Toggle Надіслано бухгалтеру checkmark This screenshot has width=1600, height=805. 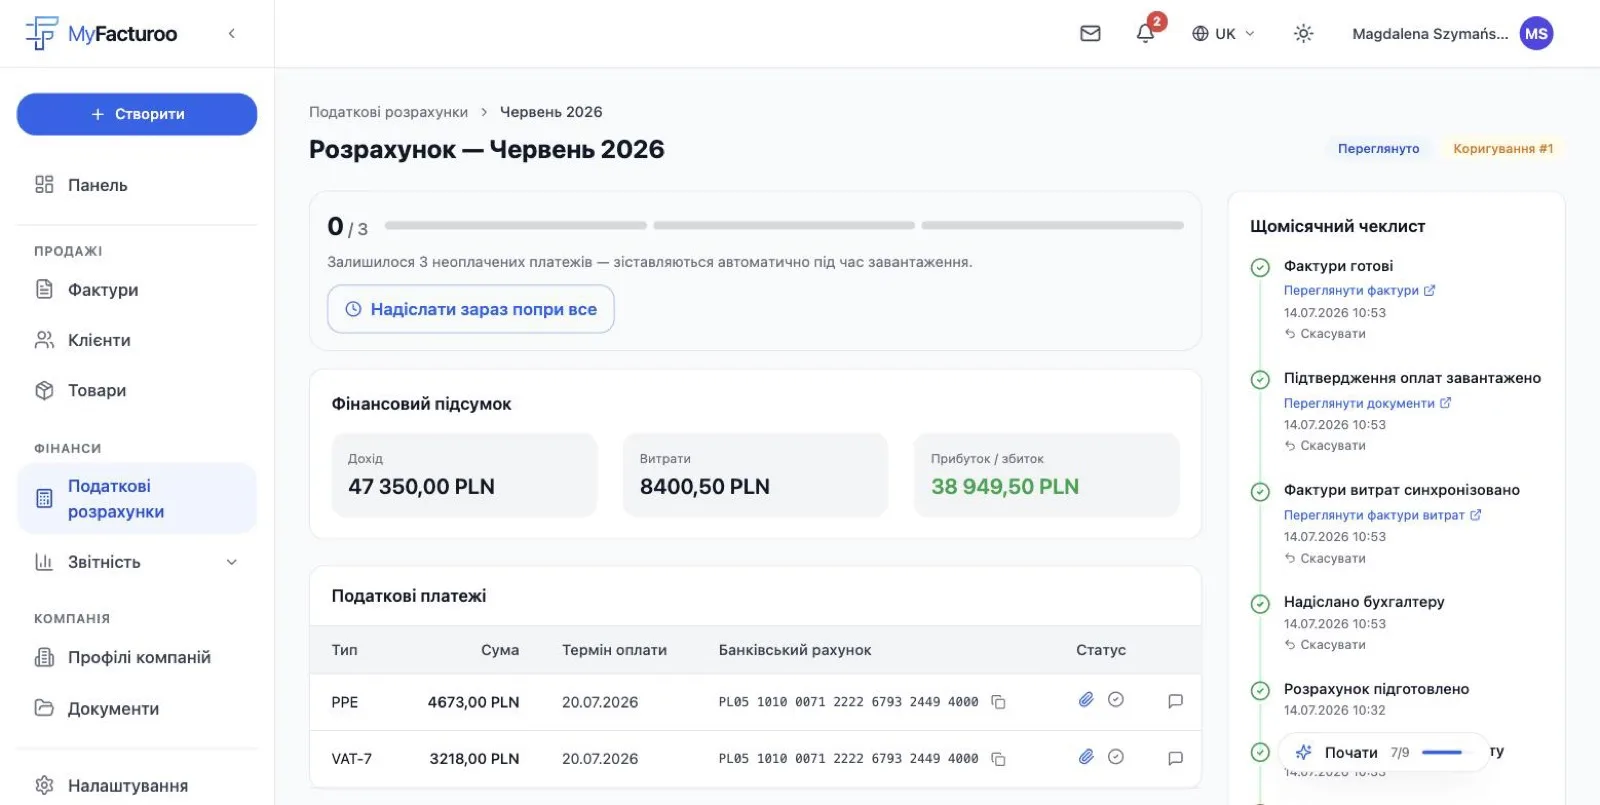[1260, 603]
